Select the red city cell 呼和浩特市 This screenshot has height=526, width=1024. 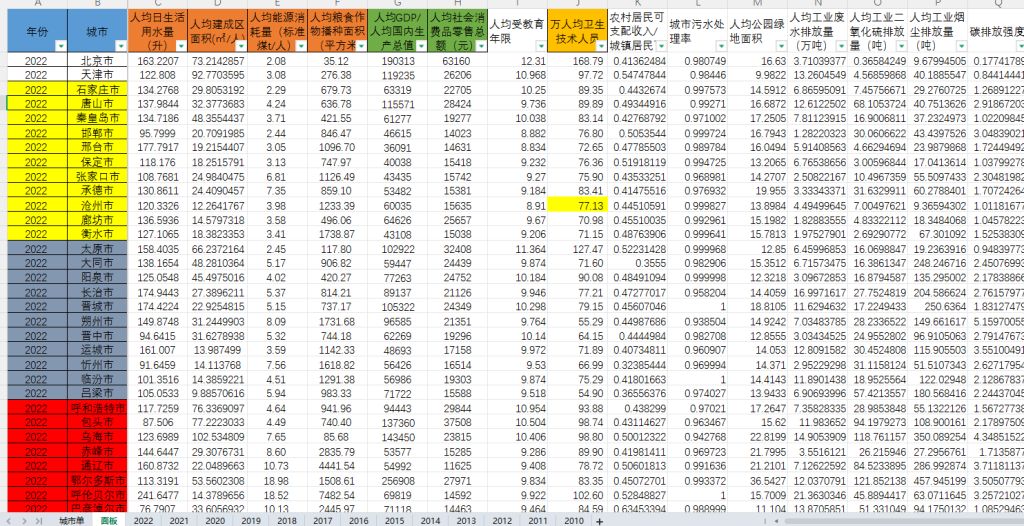(x=97, y=407)
